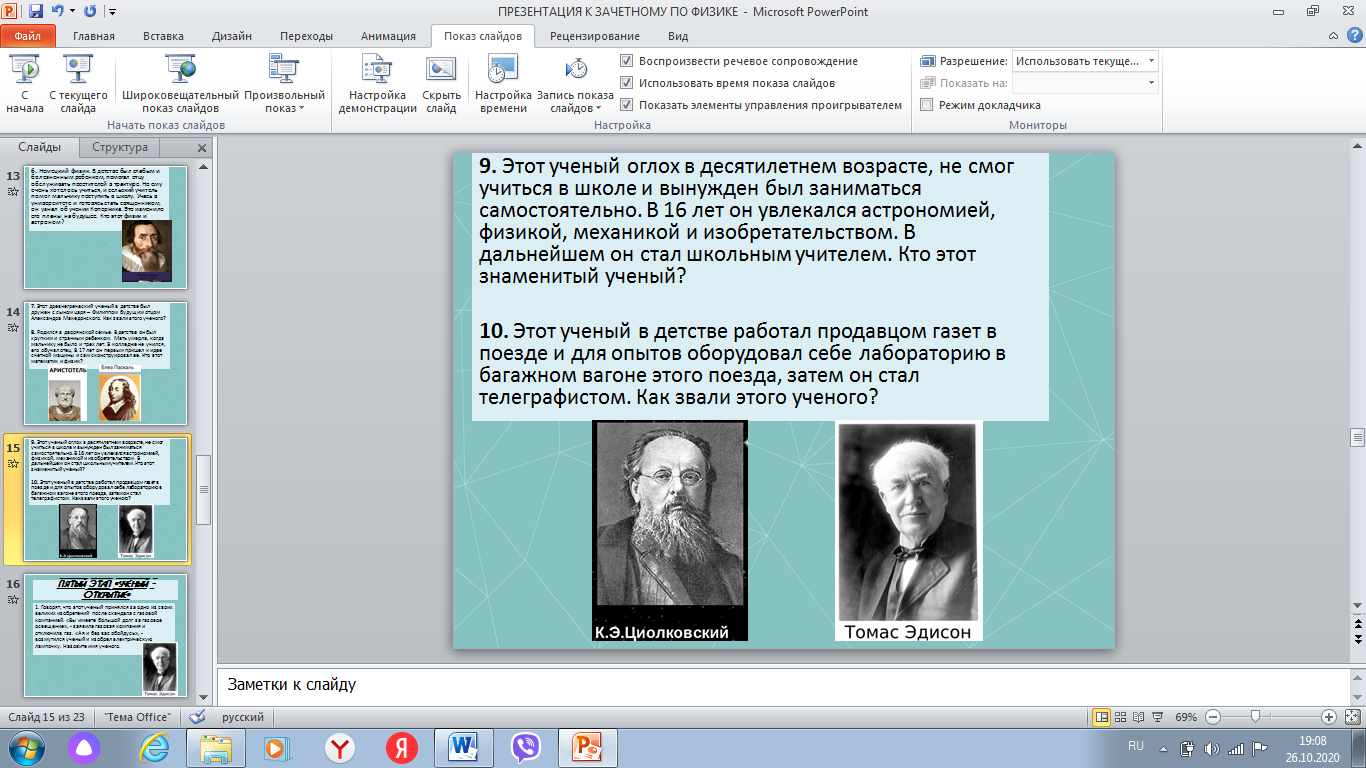Click the Слайд 15 из 23 indicator
1366x768 pixels.
(x=46, y=717)
